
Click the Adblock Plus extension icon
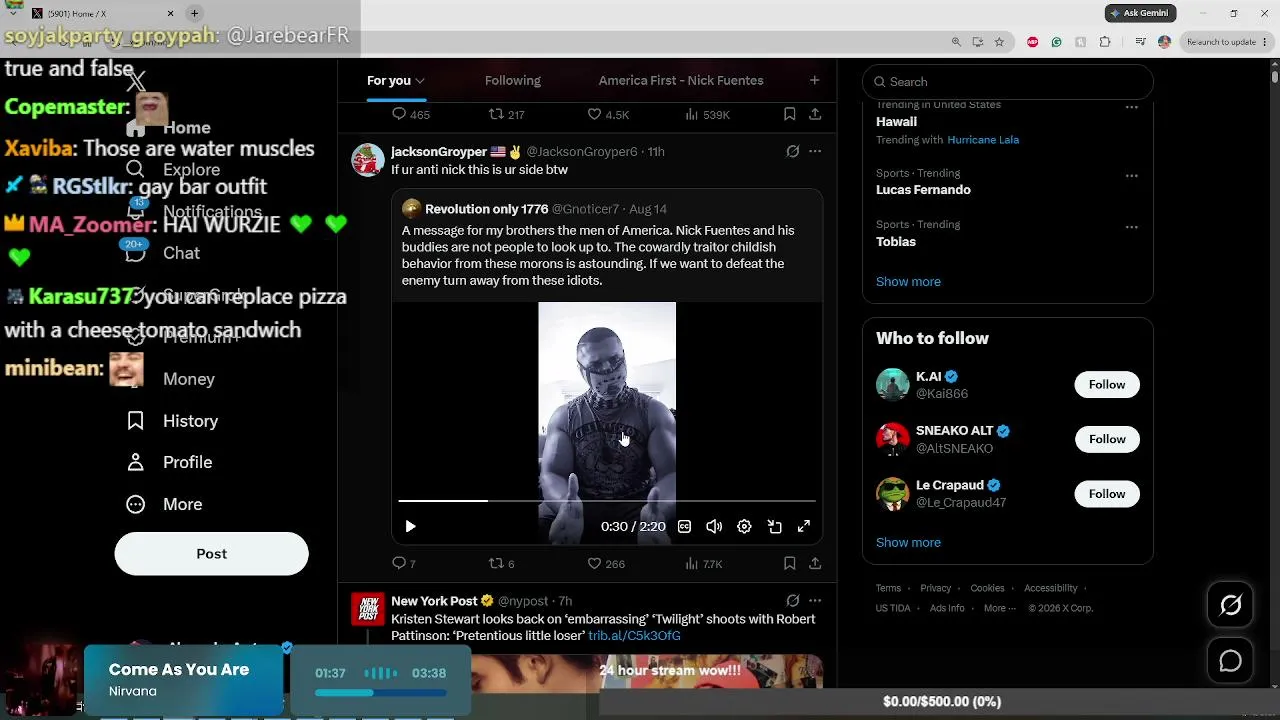tap(1032, 42)
